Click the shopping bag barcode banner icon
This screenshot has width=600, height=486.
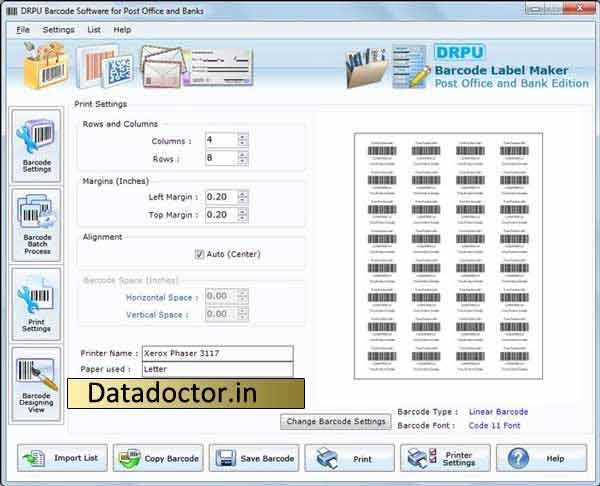46,65
